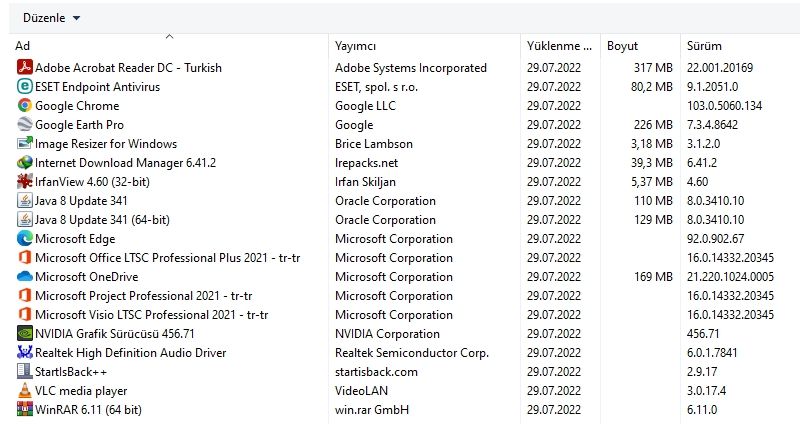Sort list by the Ad column header
Image resolution: width=800 pixels, height=424 pixels.
pos(23,46)
